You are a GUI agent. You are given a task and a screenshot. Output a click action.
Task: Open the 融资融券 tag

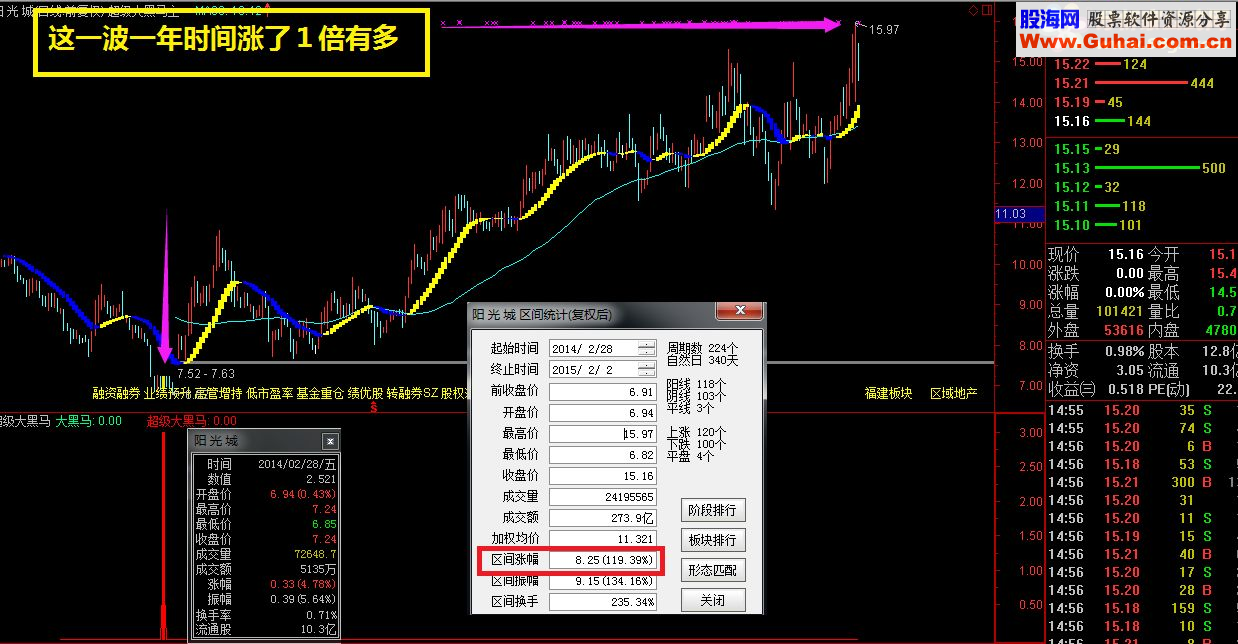coord(116,393)
